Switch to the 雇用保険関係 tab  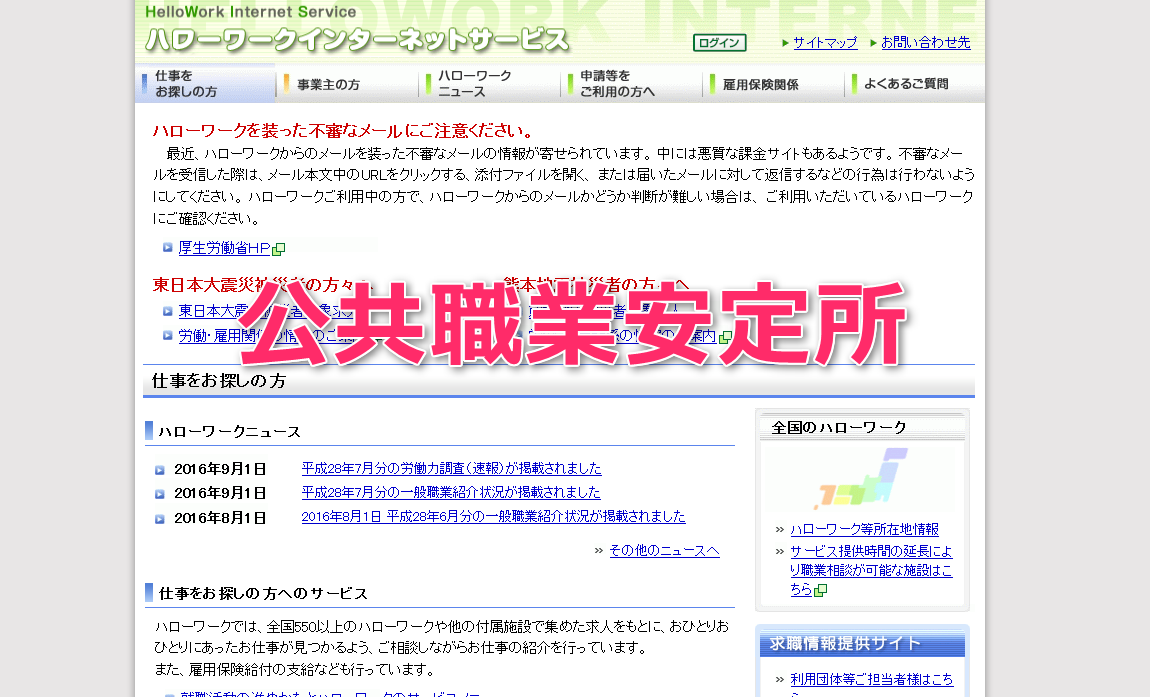772,84
